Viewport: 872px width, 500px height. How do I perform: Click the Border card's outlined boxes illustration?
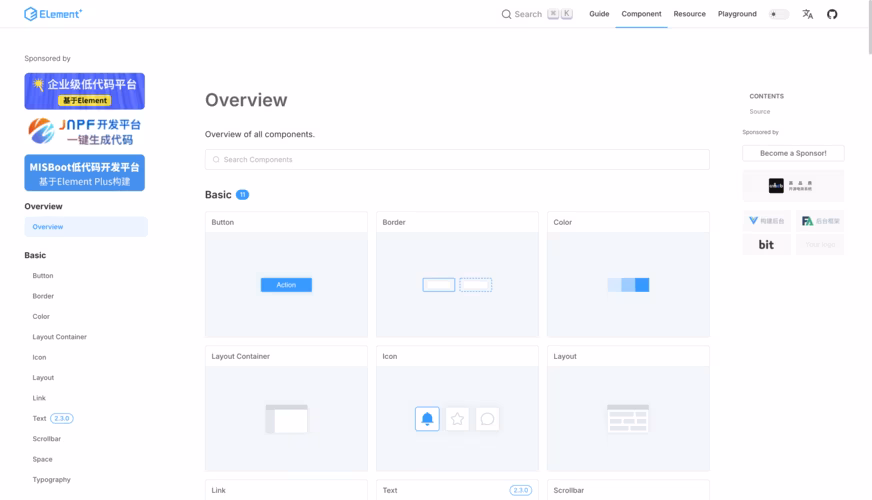click(x=457, y=285)
